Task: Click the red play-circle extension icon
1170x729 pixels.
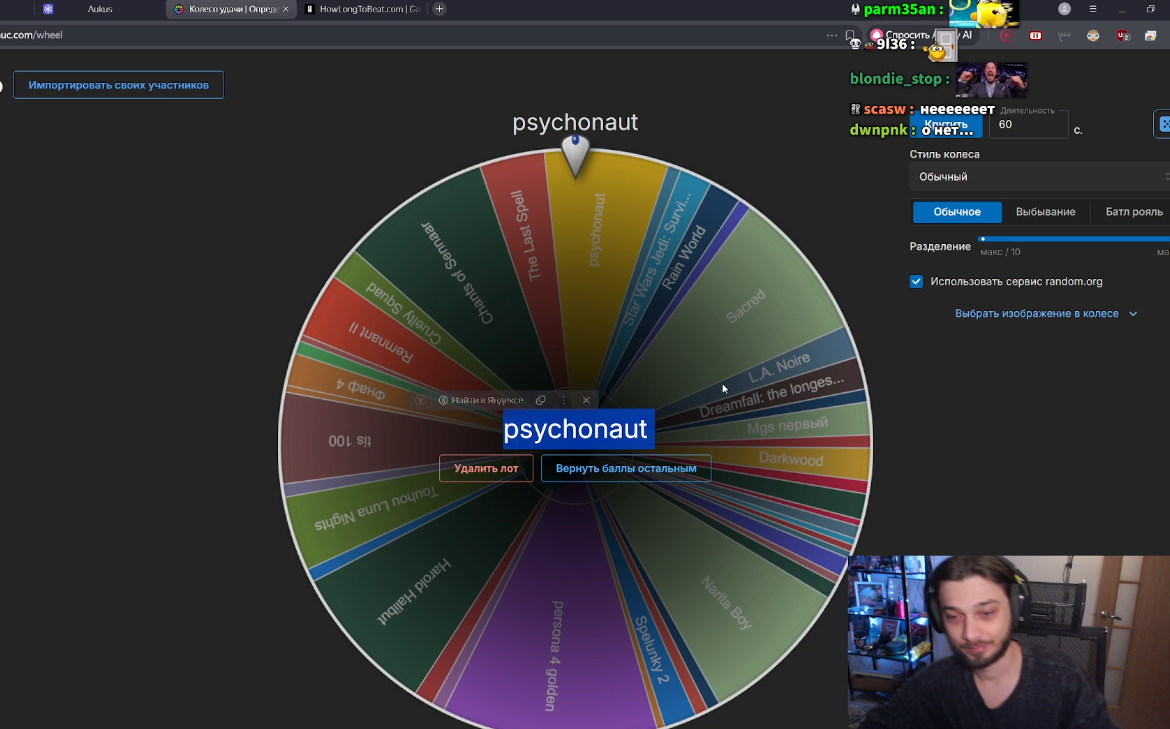Action: pyautogui.click(x=1007, y=35)
